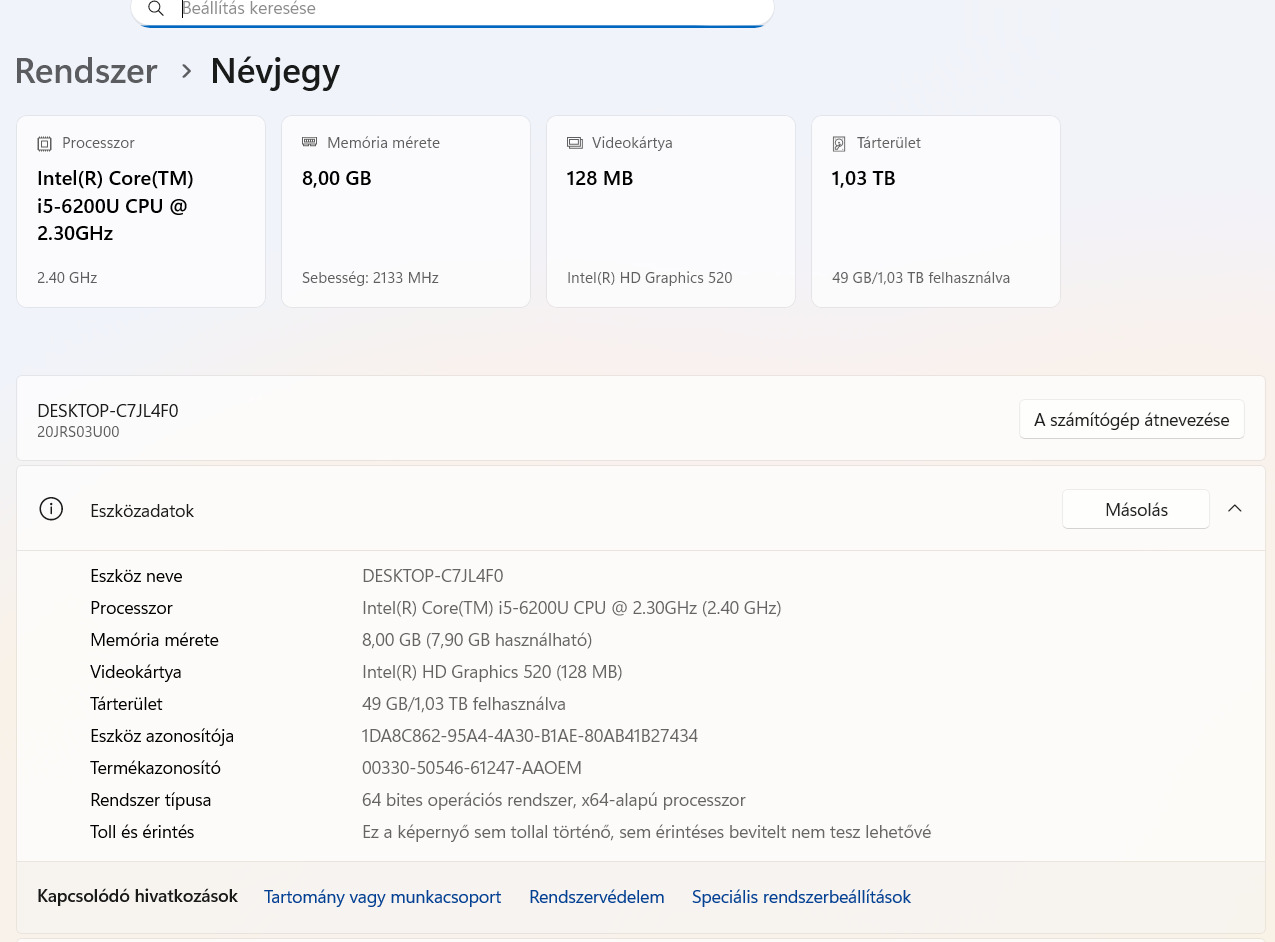
Task: Select the Processzor summary card
Action: click(141, 211)
